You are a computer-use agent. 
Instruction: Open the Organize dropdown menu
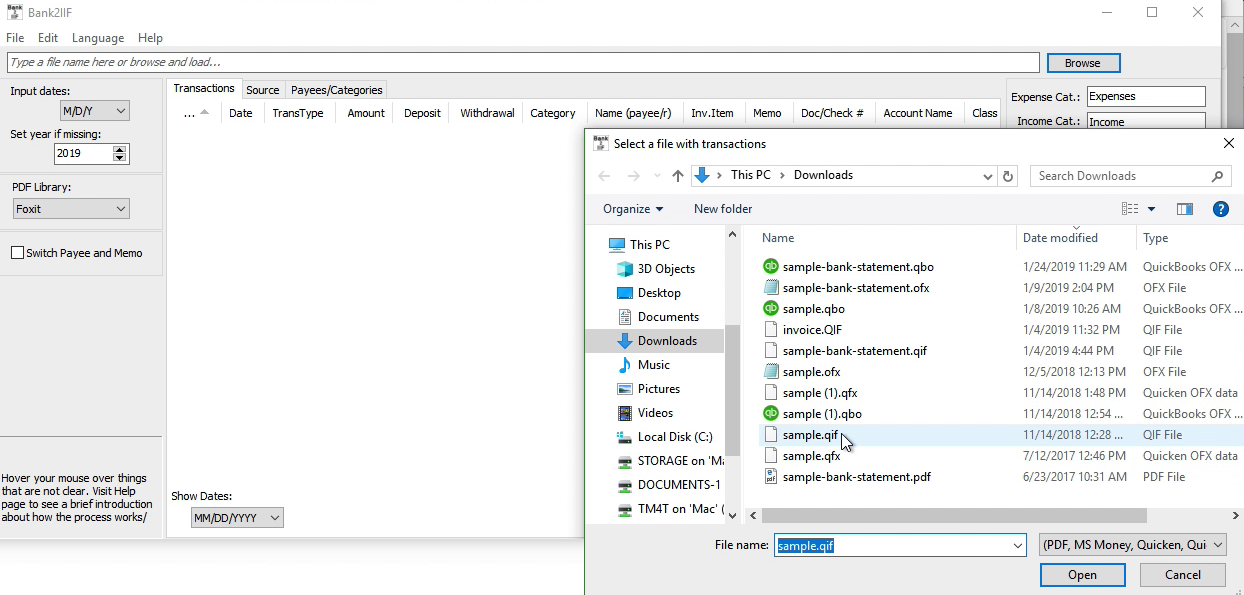633,209
